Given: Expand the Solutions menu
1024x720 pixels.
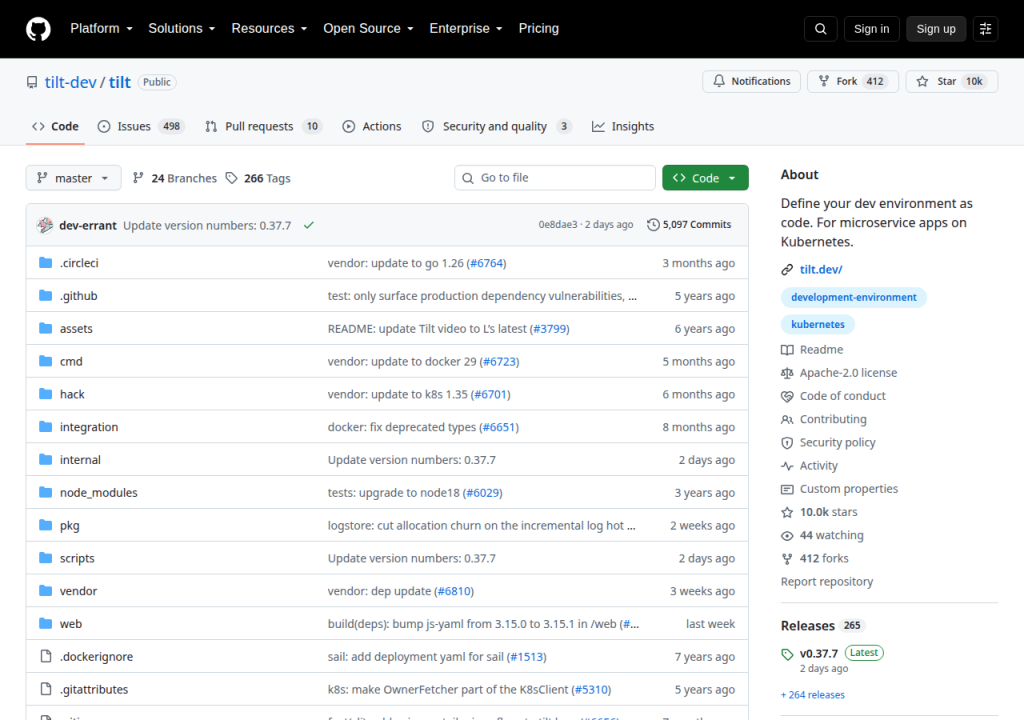Looking at the screenshot, I should [182, 29].
